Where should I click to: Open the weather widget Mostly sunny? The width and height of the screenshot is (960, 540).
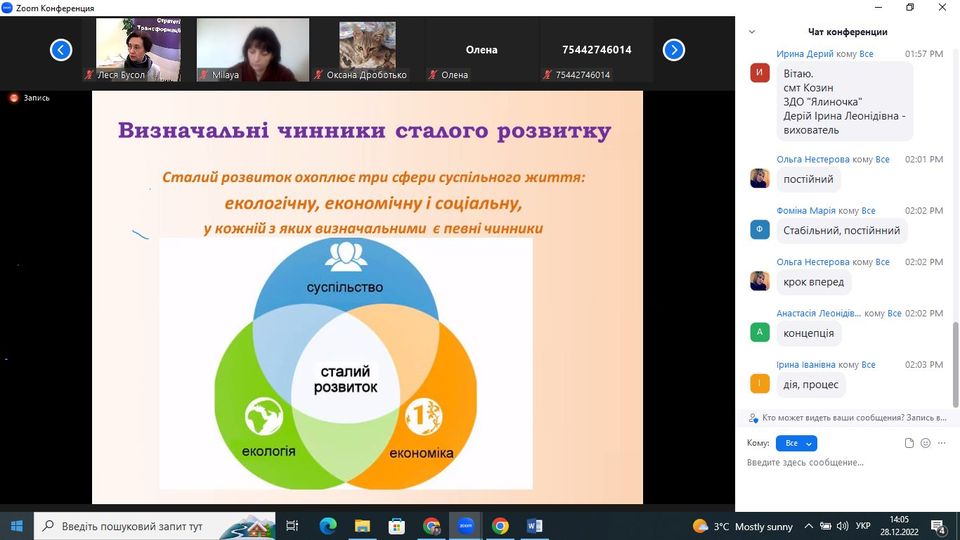pos(742,527)
